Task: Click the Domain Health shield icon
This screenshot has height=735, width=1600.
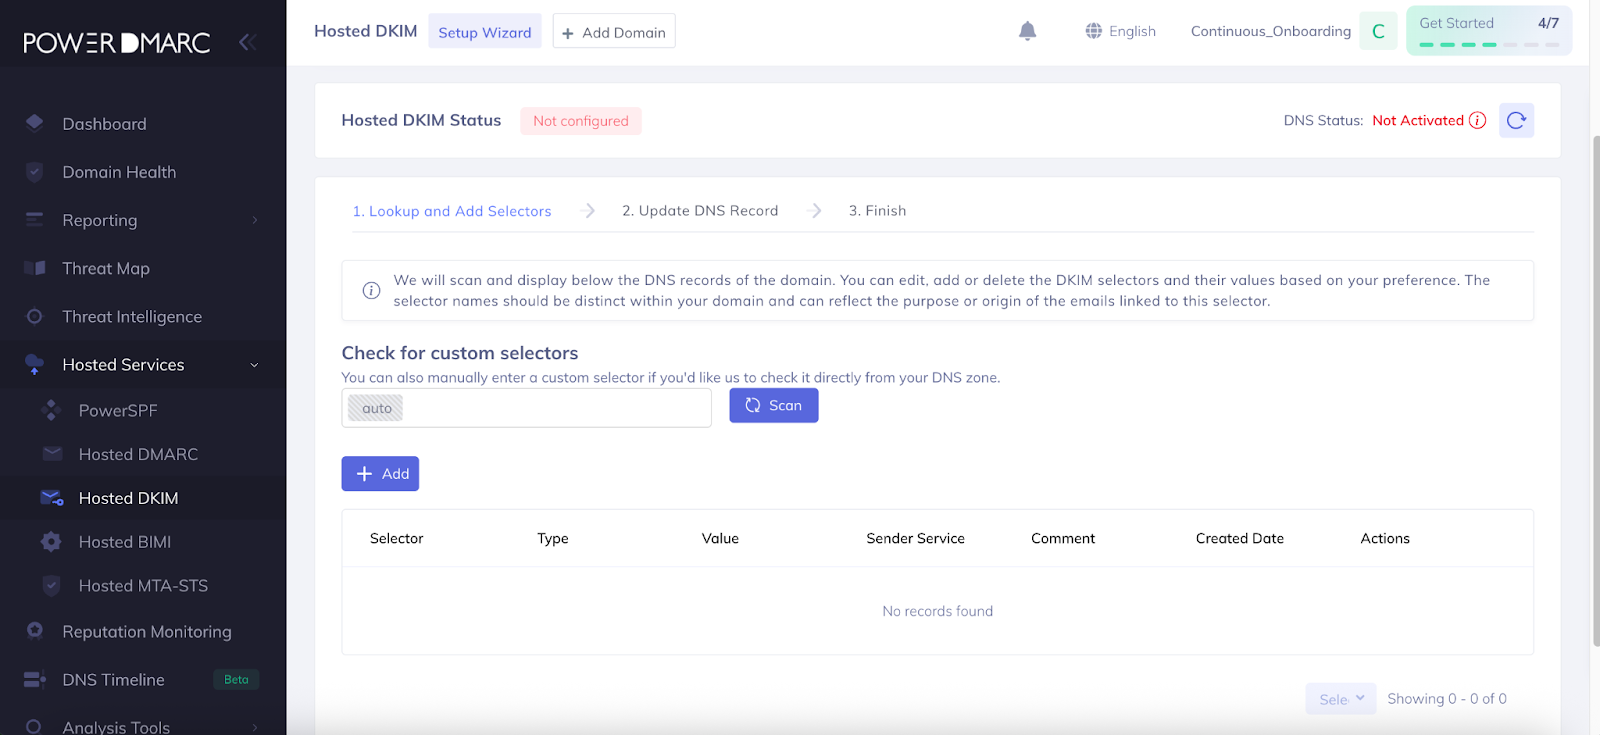Action: click(35, 172)
